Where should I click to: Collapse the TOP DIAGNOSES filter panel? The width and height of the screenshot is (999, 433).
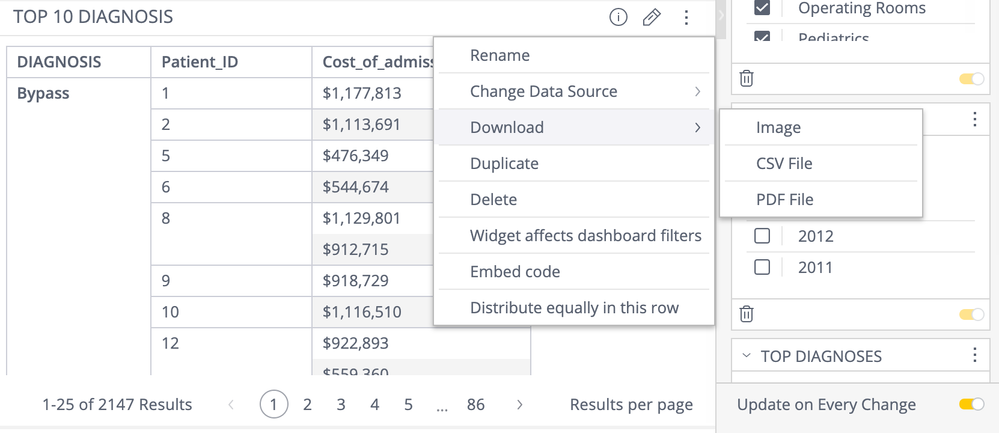click(x=746, y=356)
